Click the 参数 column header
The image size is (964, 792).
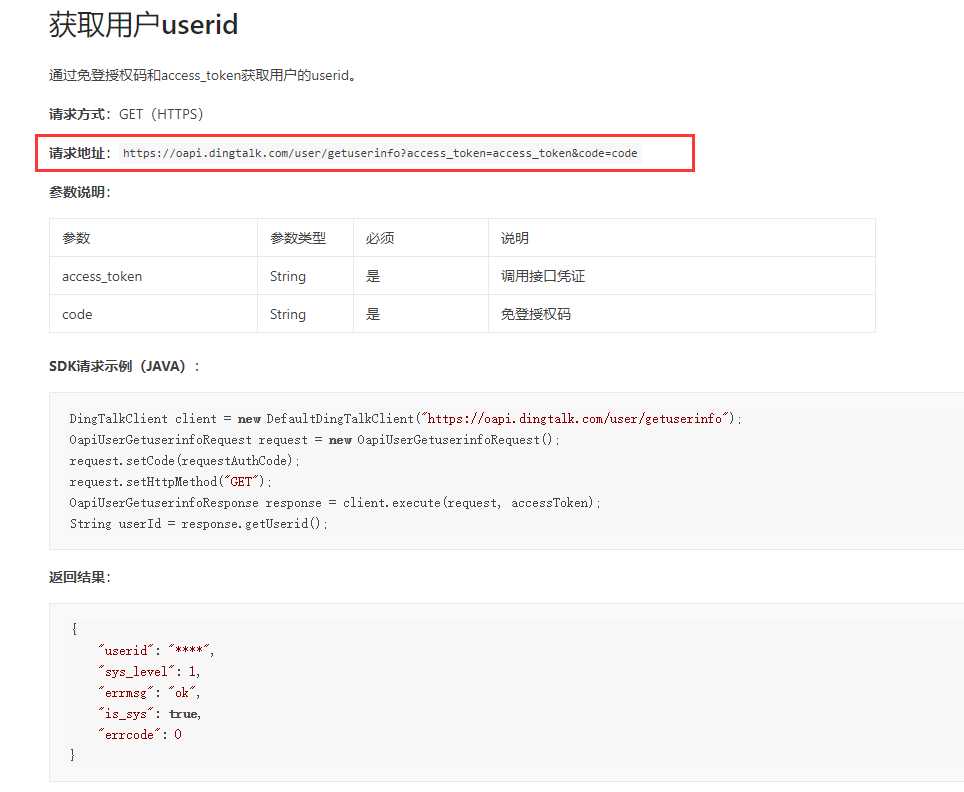pos(76,238)
